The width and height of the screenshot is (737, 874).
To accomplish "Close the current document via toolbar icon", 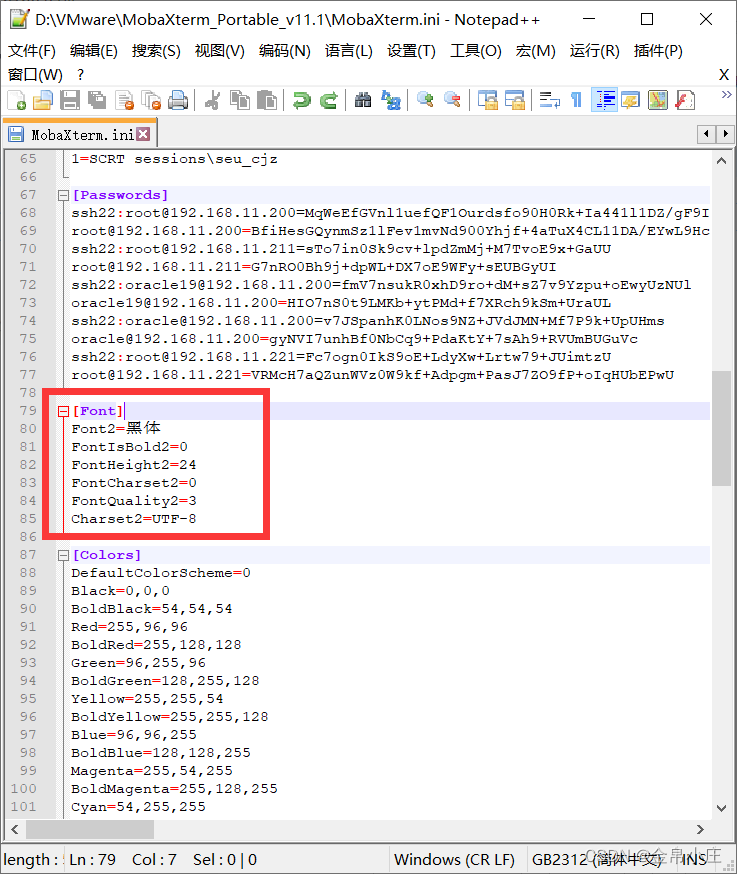I will coord(124,100).
